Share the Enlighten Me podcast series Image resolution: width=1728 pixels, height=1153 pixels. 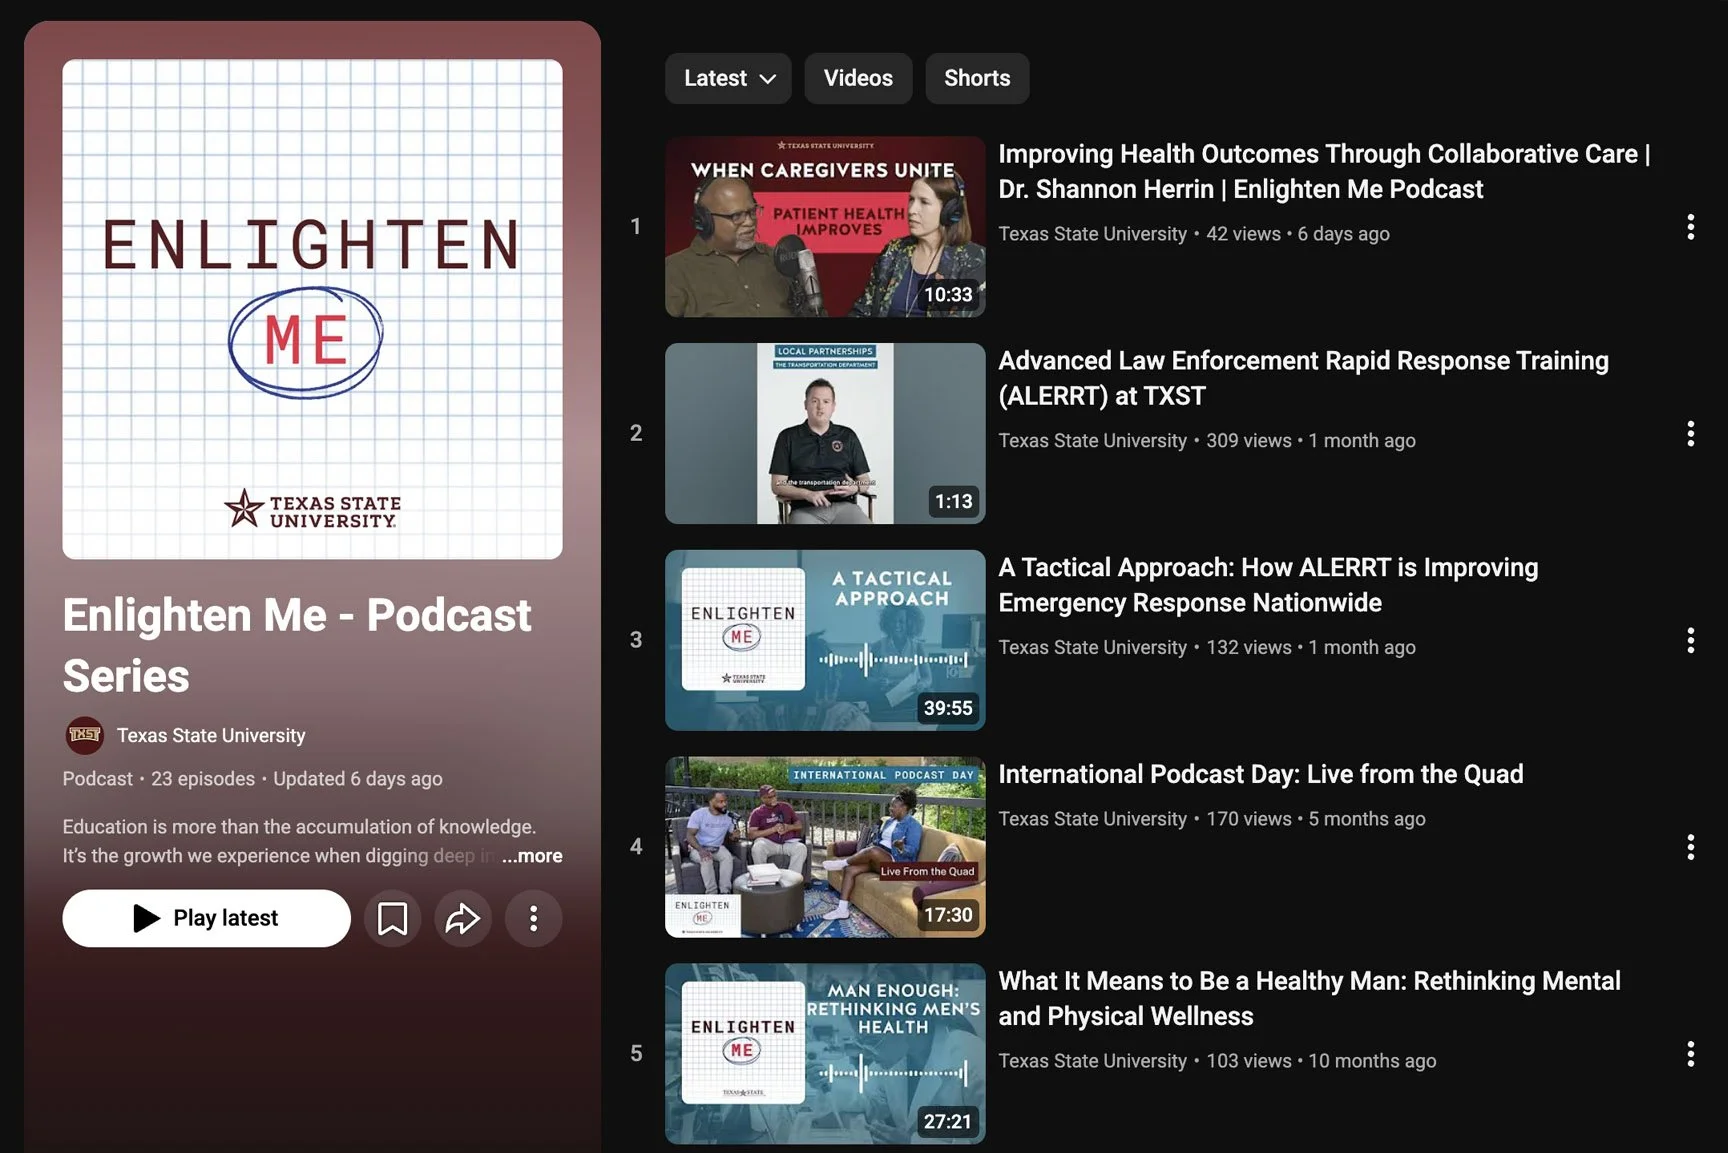462,918
